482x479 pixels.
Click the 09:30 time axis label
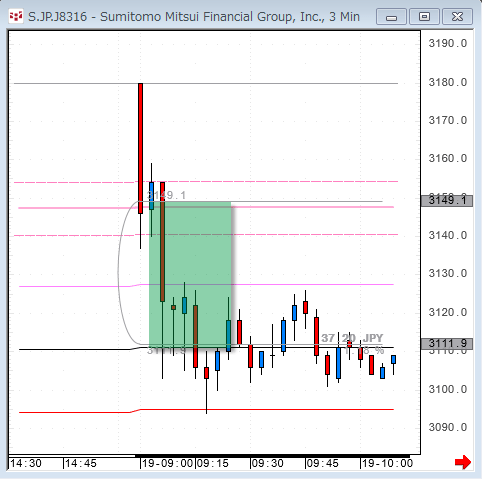click(x=267, y=463)
